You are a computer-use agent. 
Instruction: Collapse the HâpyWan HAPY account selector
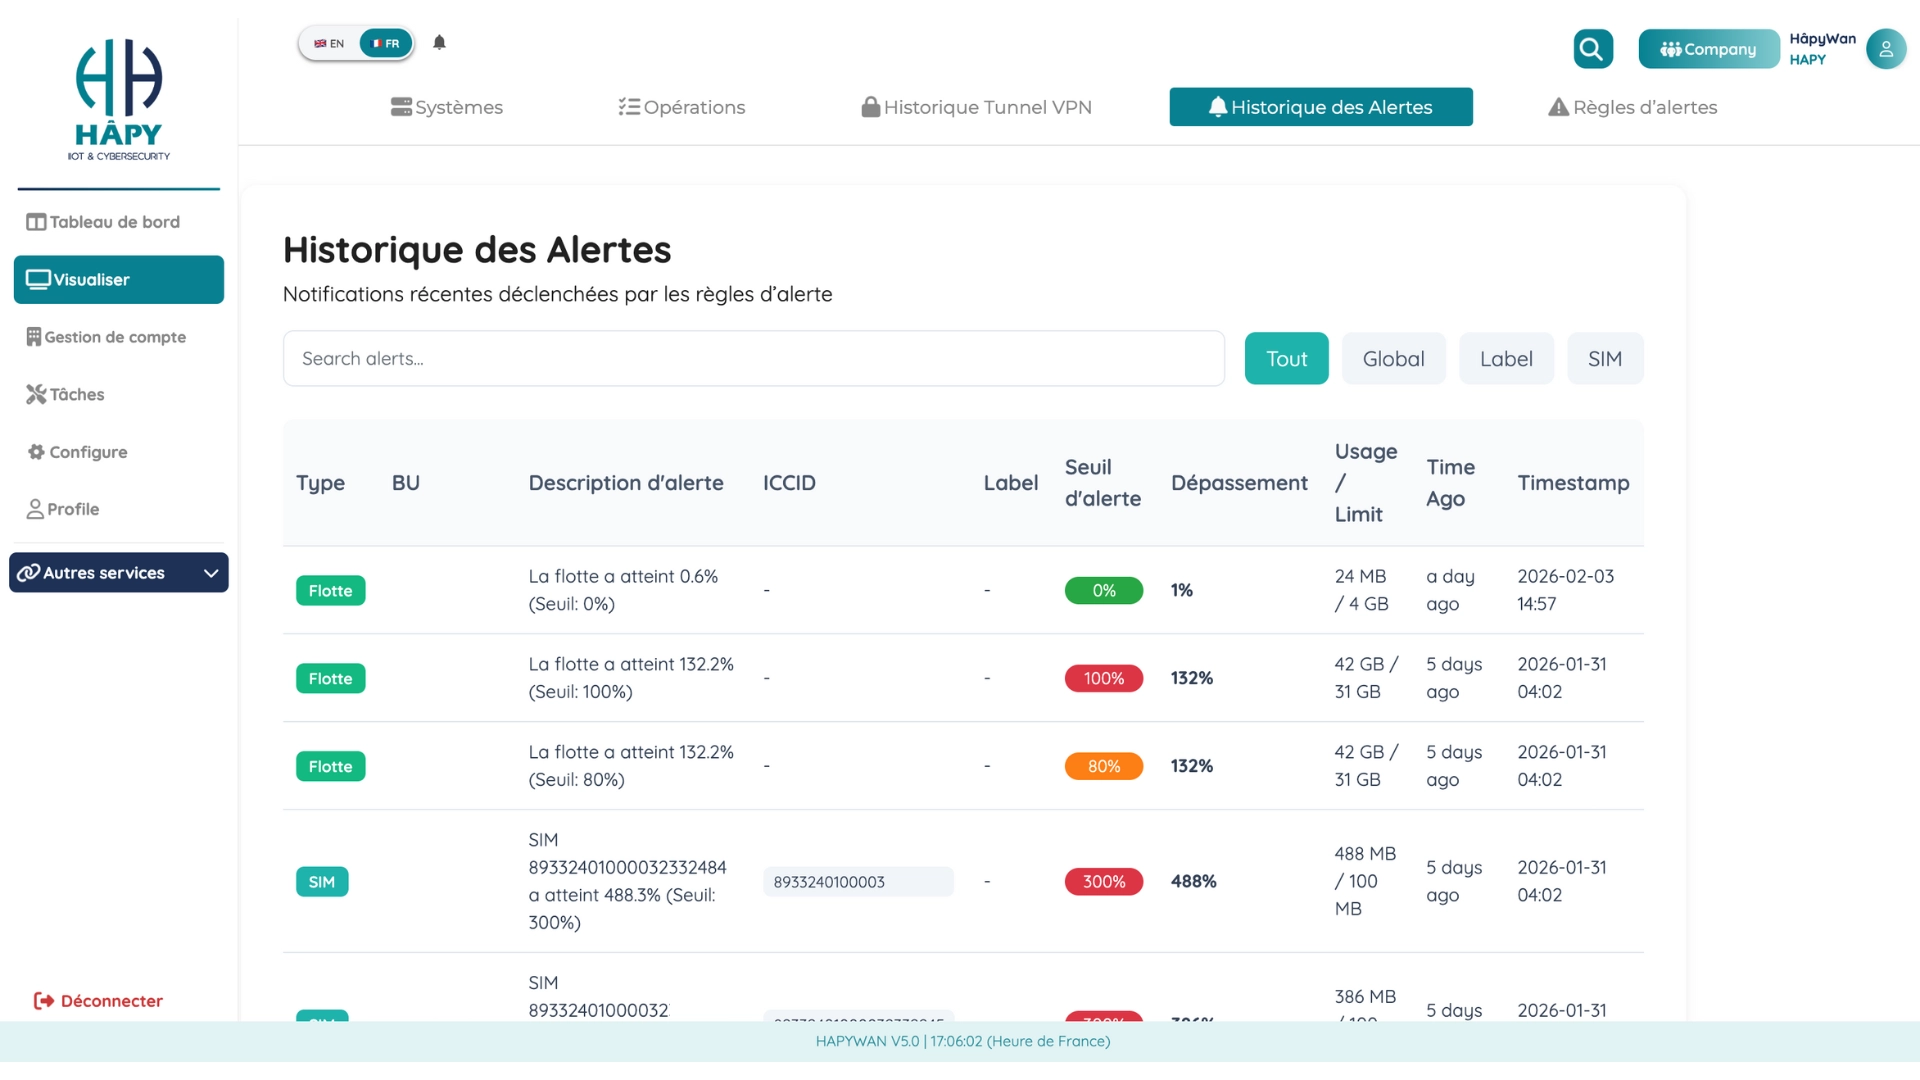pos(1821,48)
